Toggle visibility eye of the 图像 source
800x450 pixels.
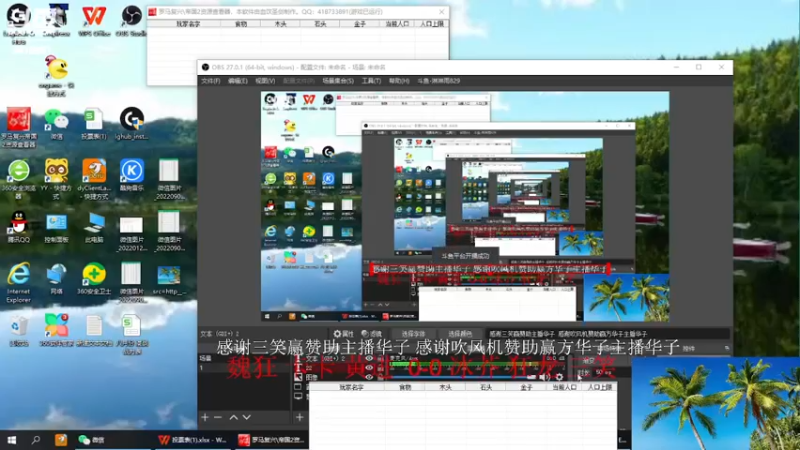369,377
